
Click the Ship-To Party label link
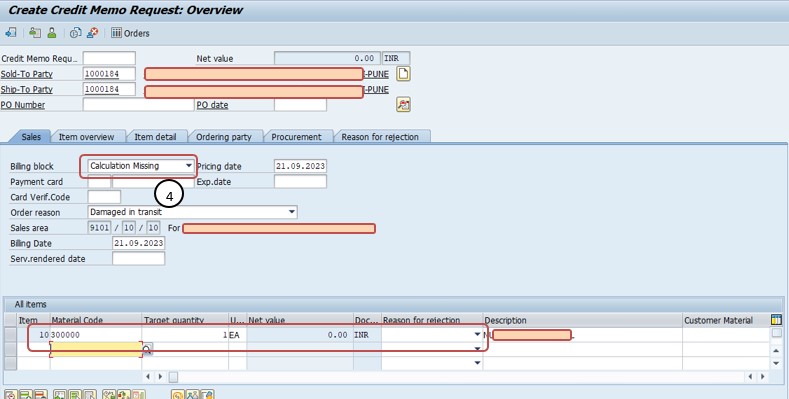coord(27,90)
